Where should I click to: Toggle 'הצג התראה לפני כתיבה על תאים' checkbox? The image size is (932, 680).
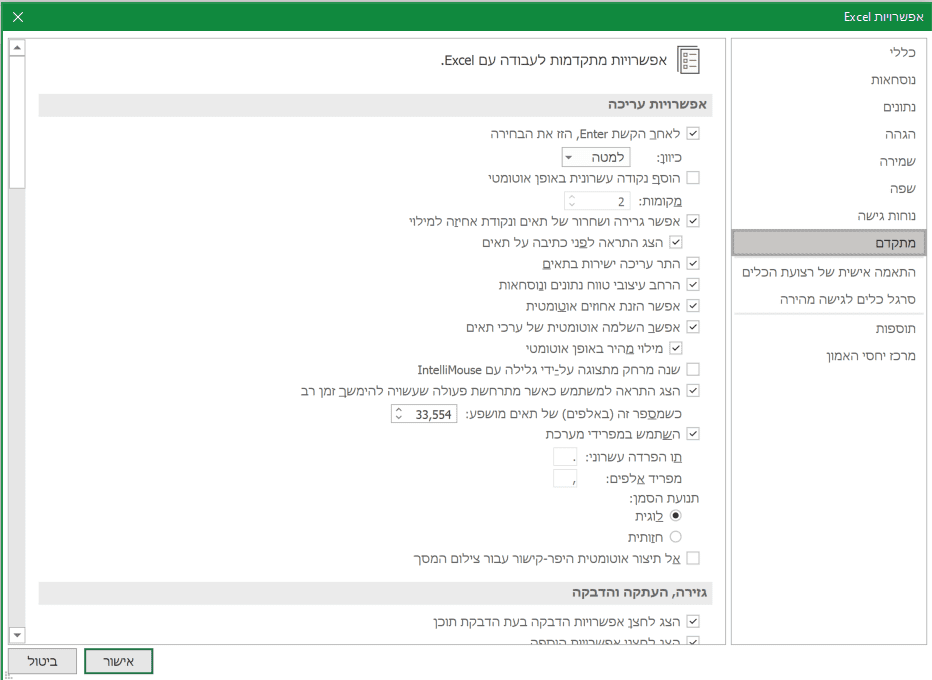[x=675, y=242]
